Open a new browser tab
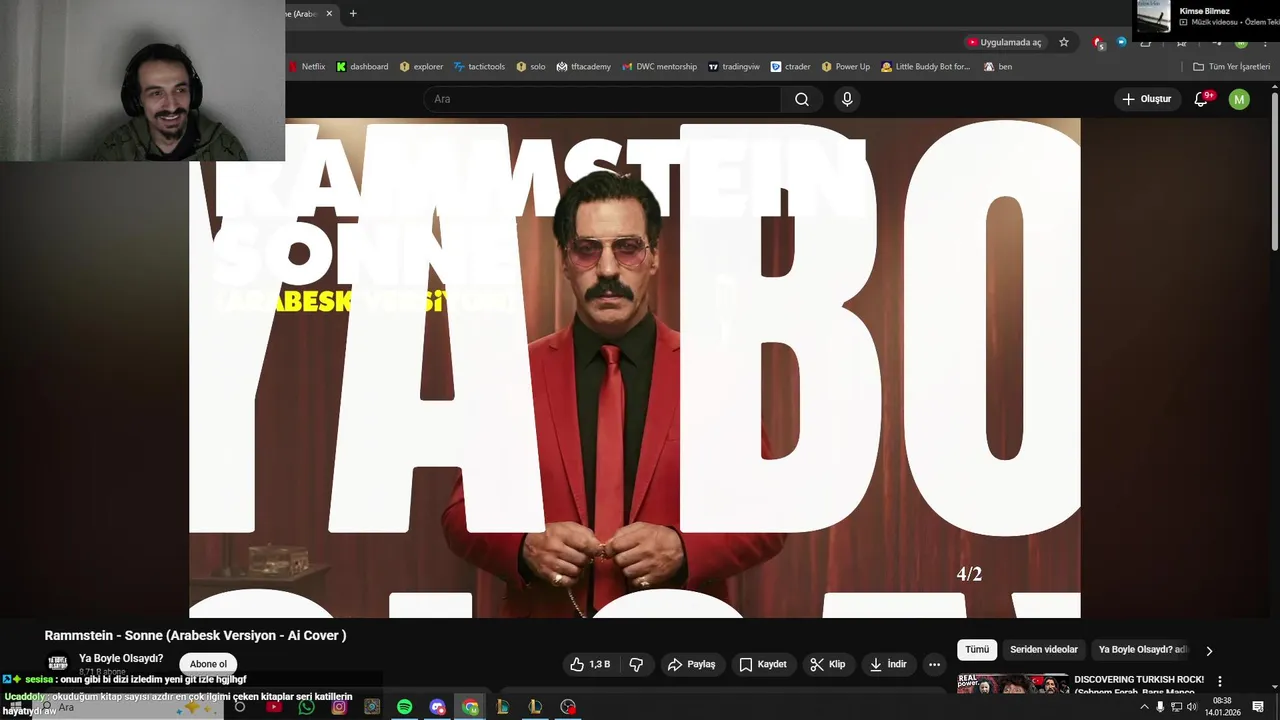The height and width of the screenshot is (720, 1280). pos(353,13)
